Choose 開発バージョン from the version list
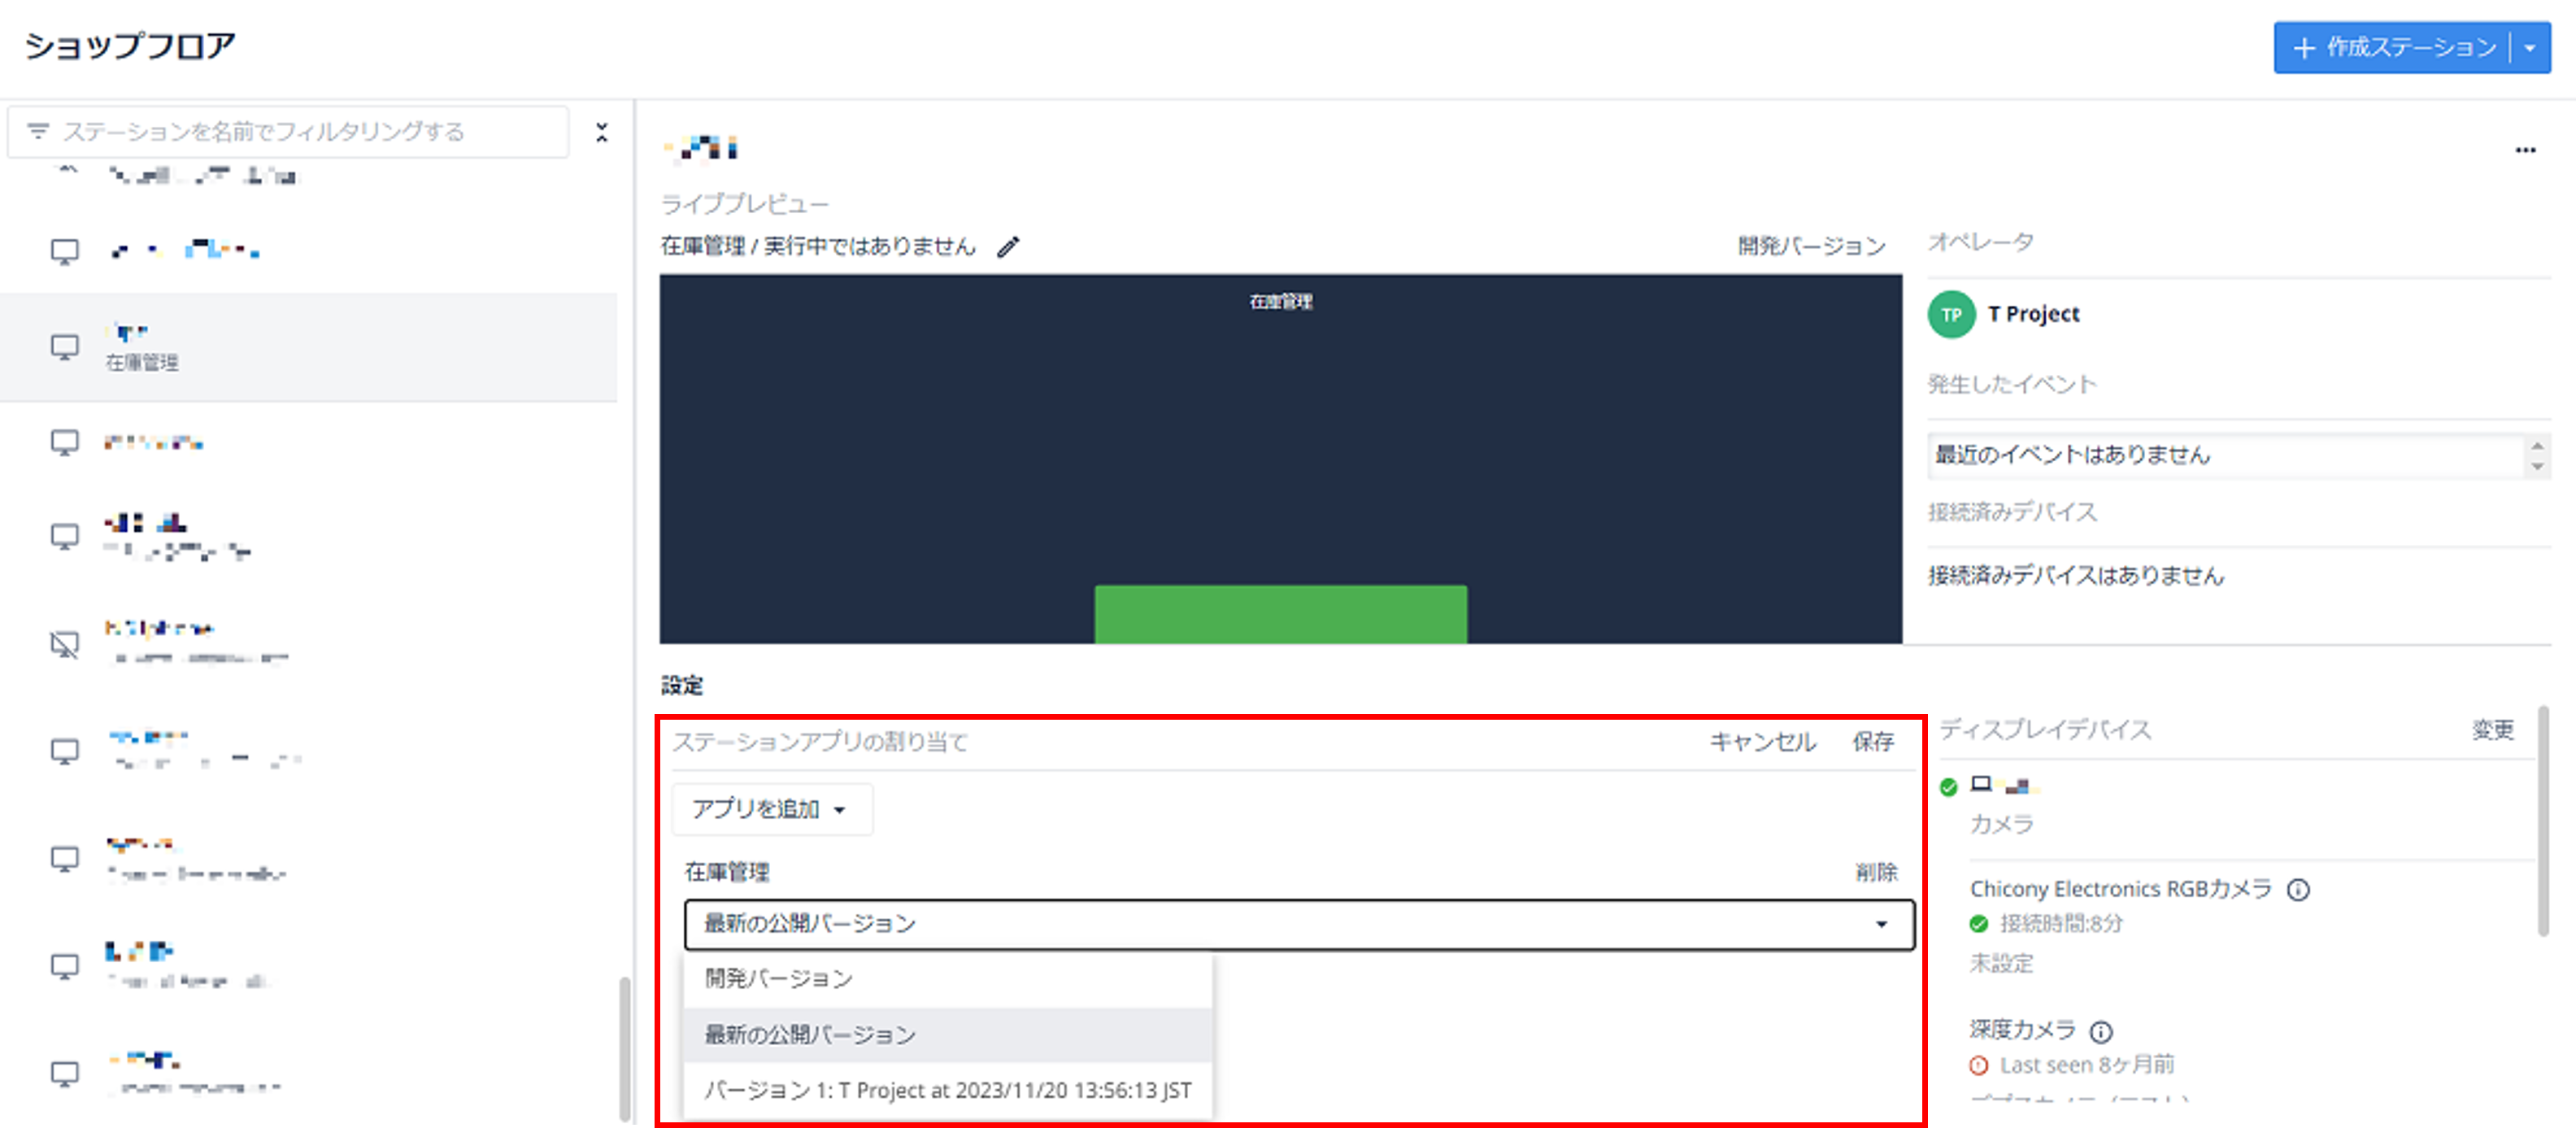The width and height of the screenshot is (2576, 1128). pyautogui.click(x=947, y=978)
